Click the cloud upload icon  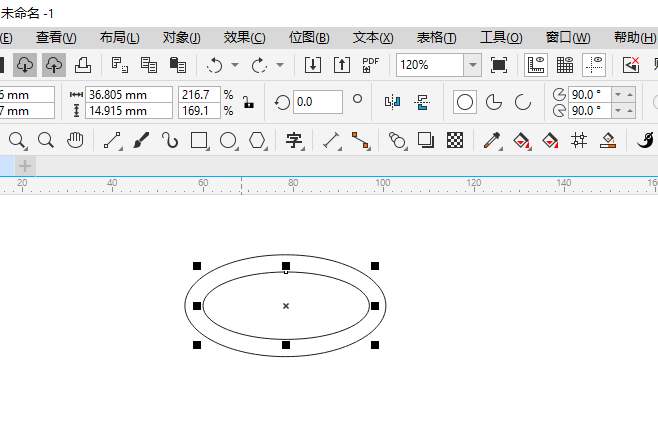(54, 65)
